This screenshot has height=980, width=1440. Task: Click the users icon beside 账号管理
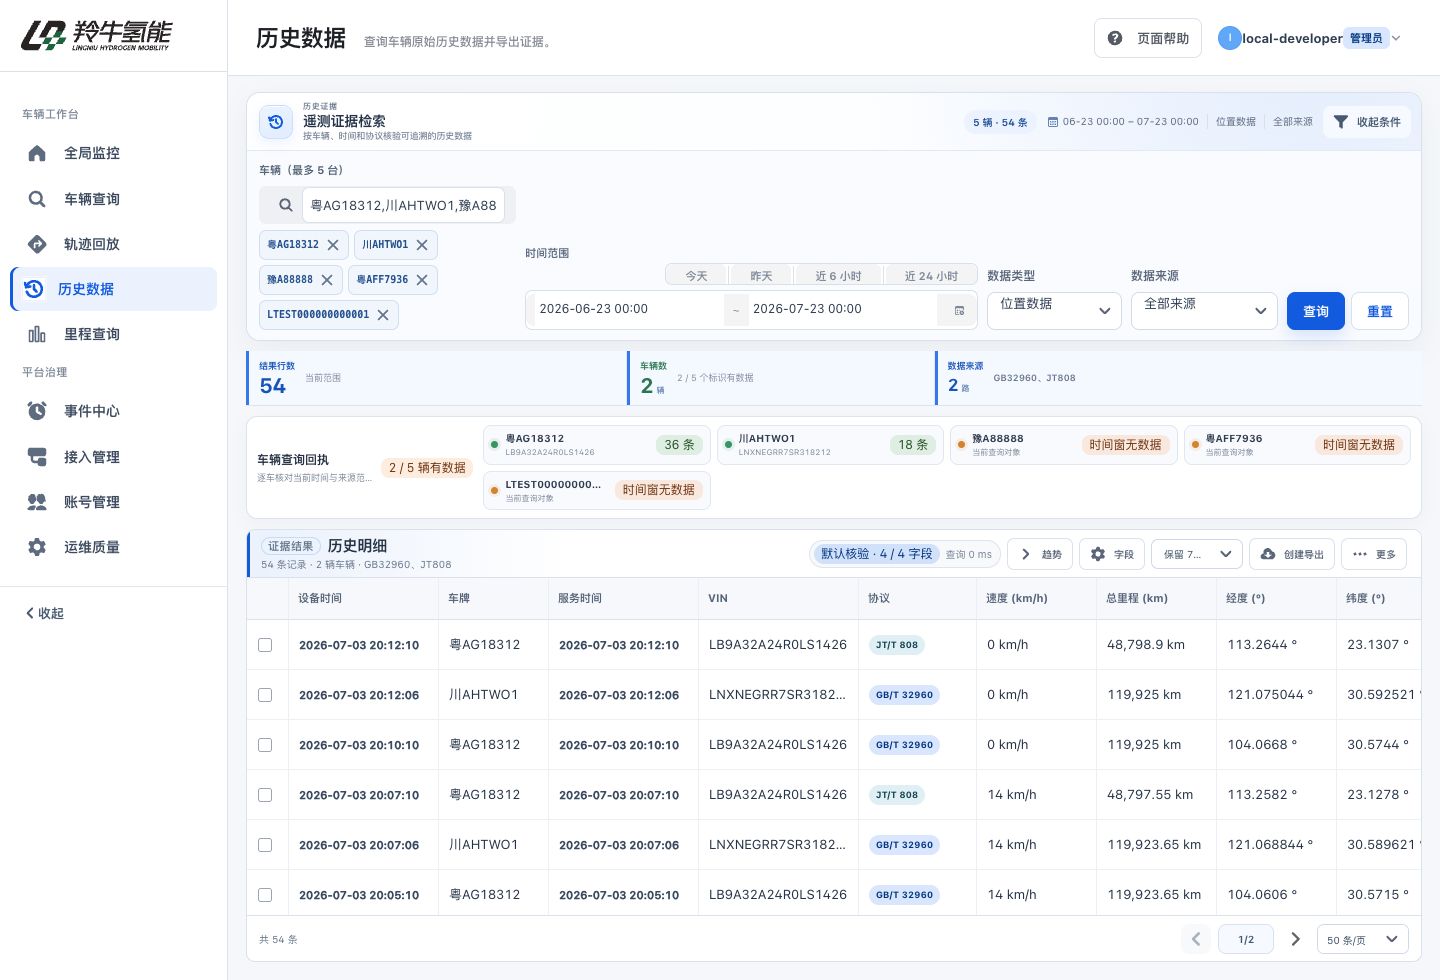(x=37, y=502)
